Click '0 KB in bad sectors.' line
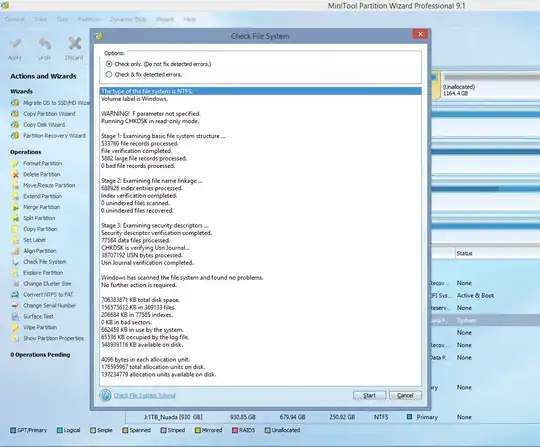The image size is (540, 447). pos(126,322)
